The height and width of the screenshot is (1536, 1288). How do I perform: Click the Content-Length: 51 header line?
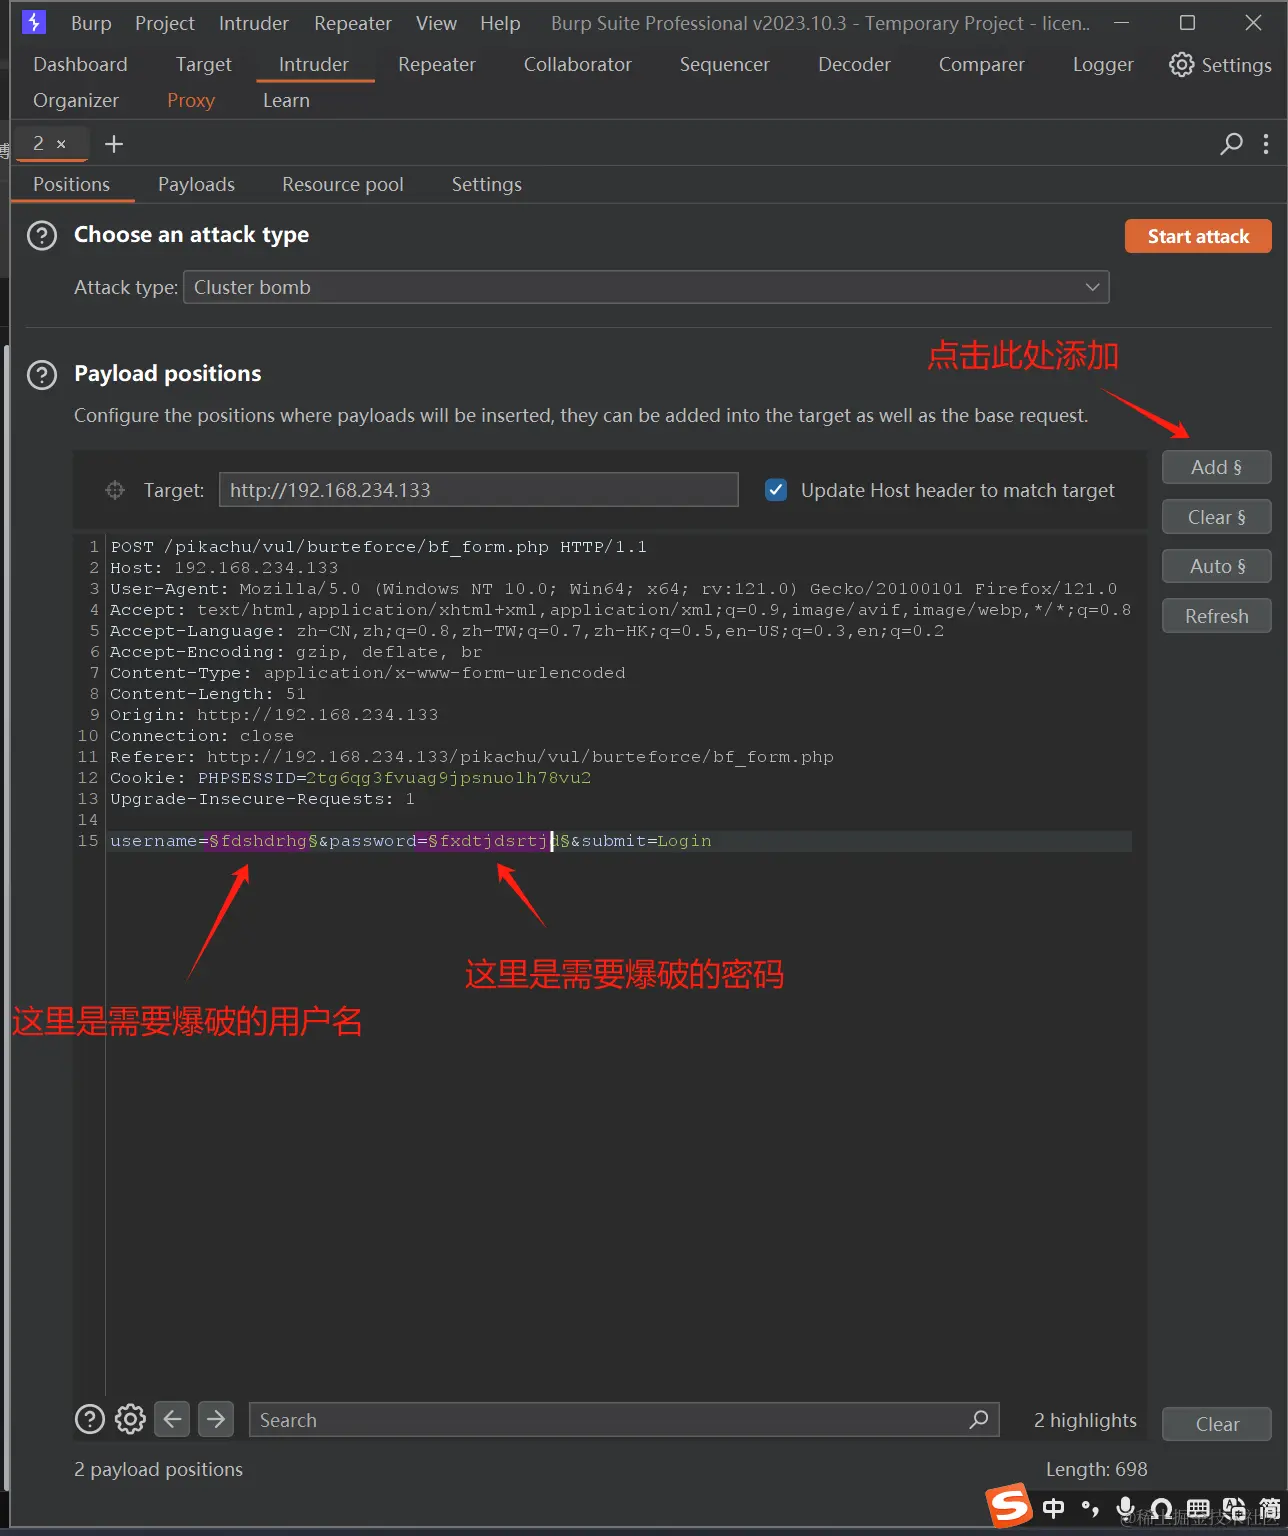click(x=208, y=694)
